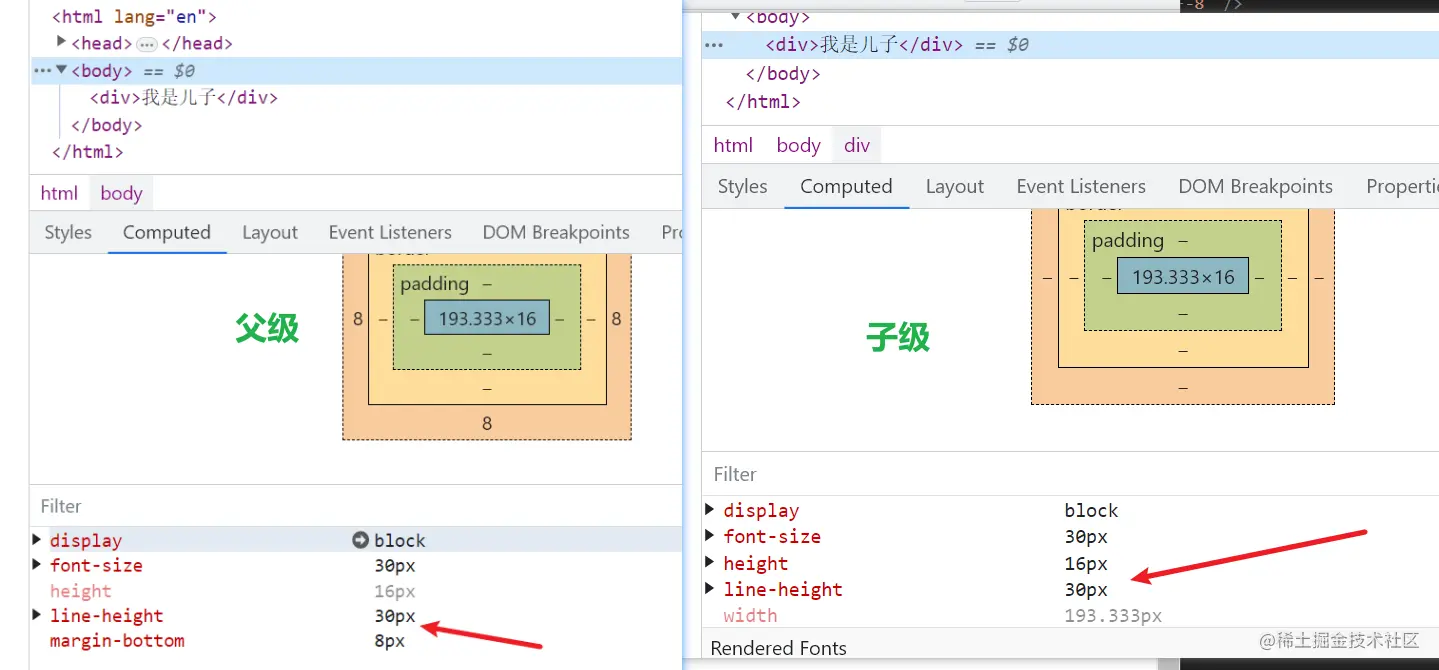The height and width of the screenshot is (670, 1439).
Task: Switch to the Layout tab in the left panel
Action: click(x=270, y=232)
